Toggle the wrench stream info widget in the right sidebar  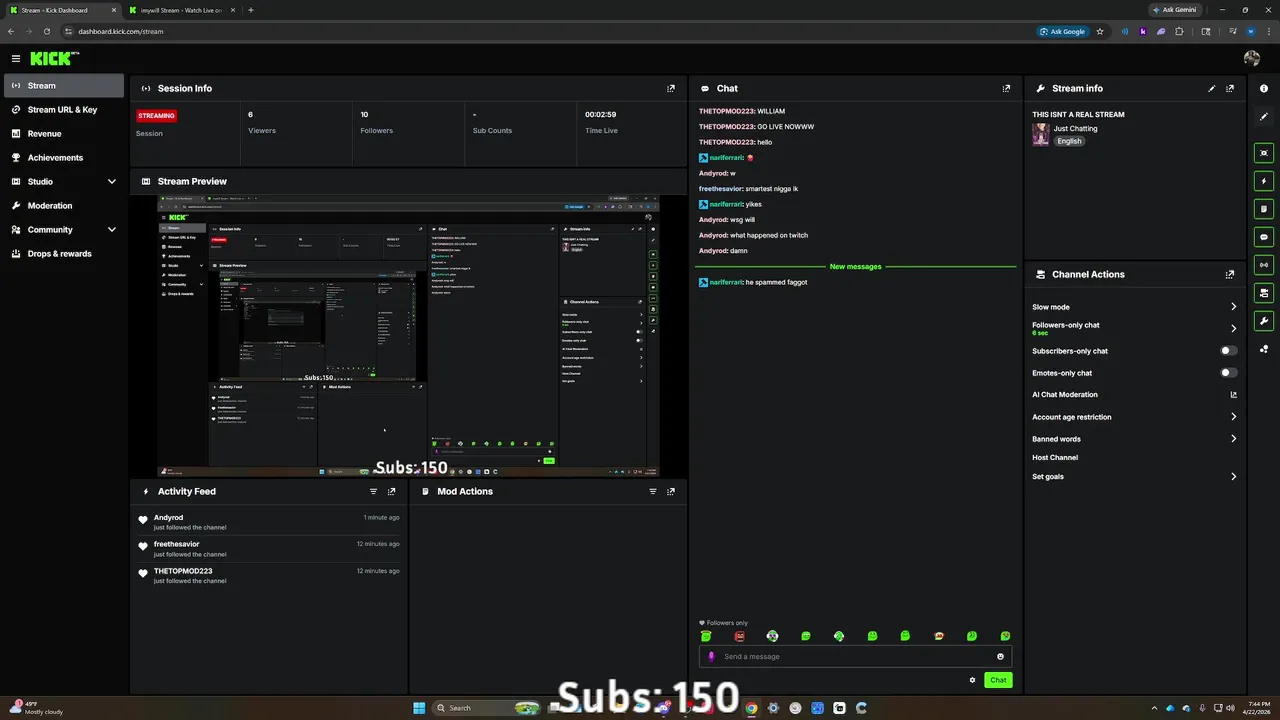pos(1264,321)
